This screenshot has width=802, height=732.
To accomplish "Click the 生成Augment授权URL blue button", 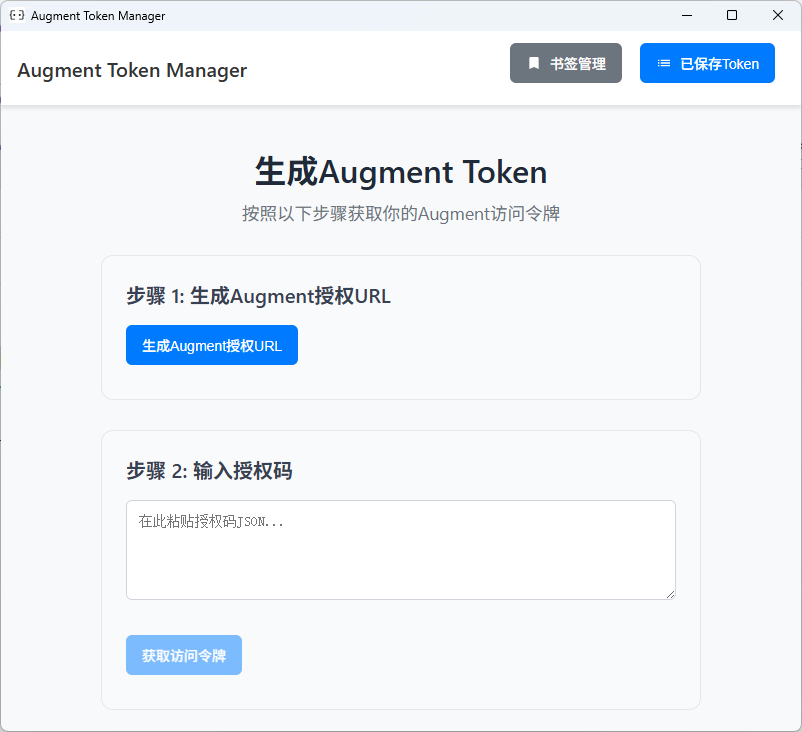I will (x=212, y=345).
